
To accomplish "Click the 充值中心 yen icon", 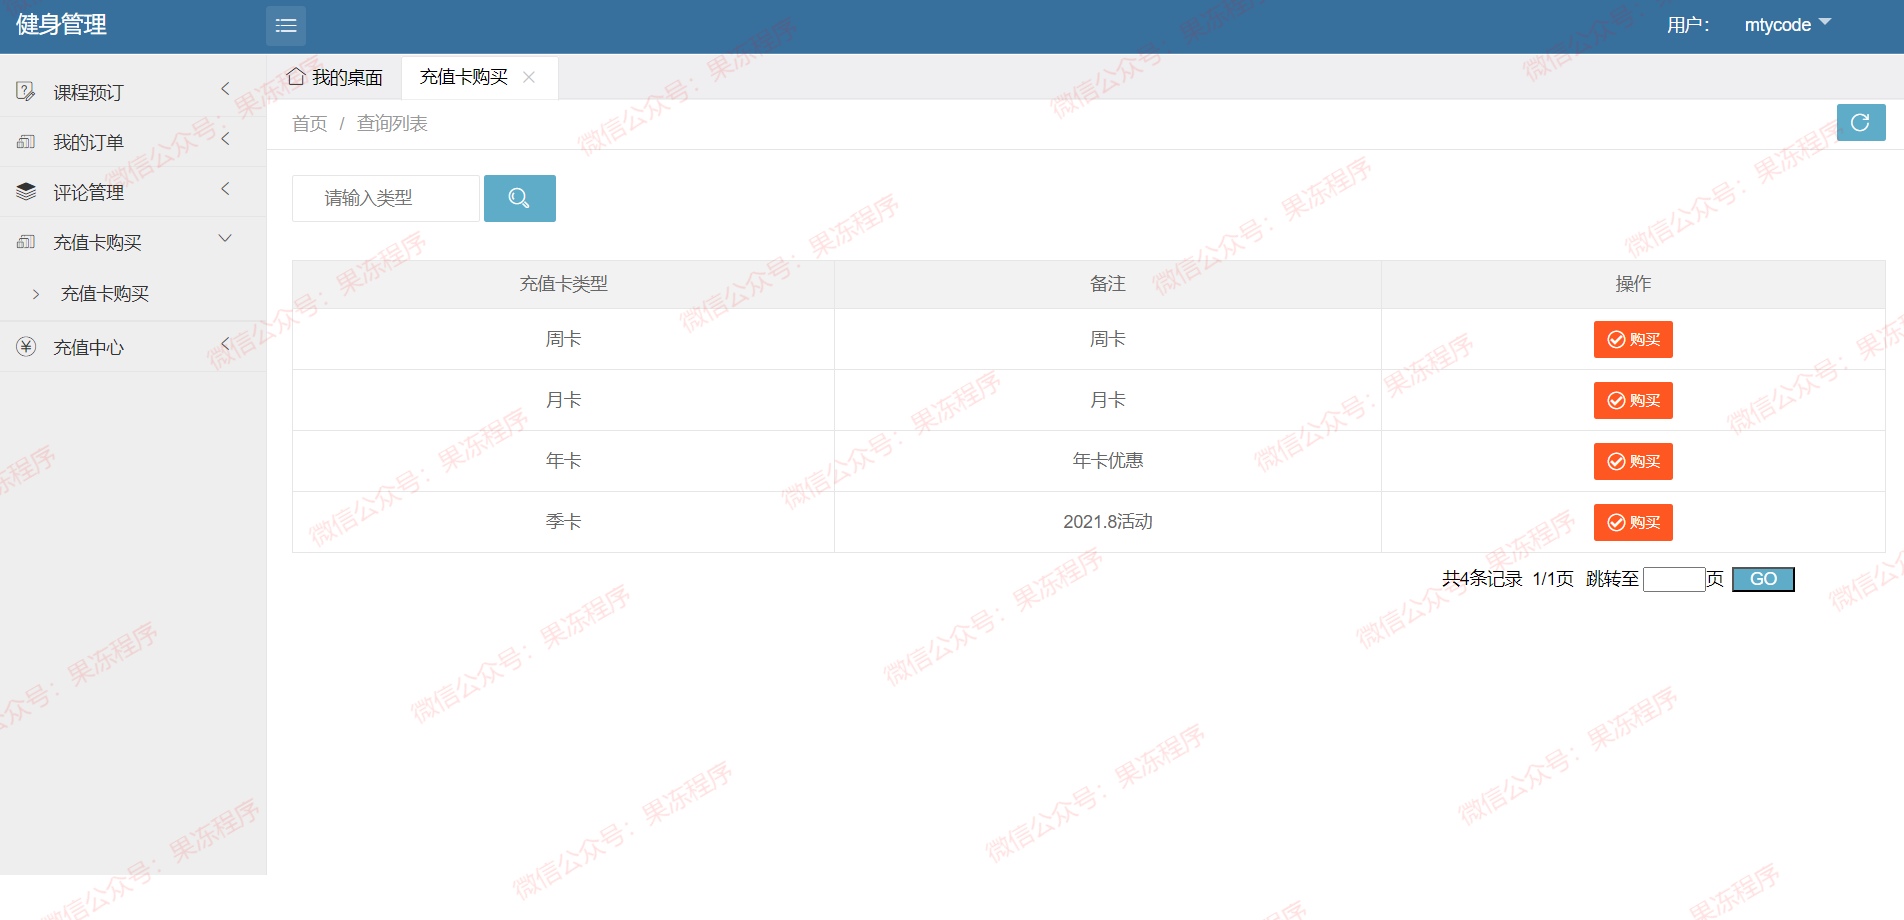I will pyautogui.click(x=26, y=347).
